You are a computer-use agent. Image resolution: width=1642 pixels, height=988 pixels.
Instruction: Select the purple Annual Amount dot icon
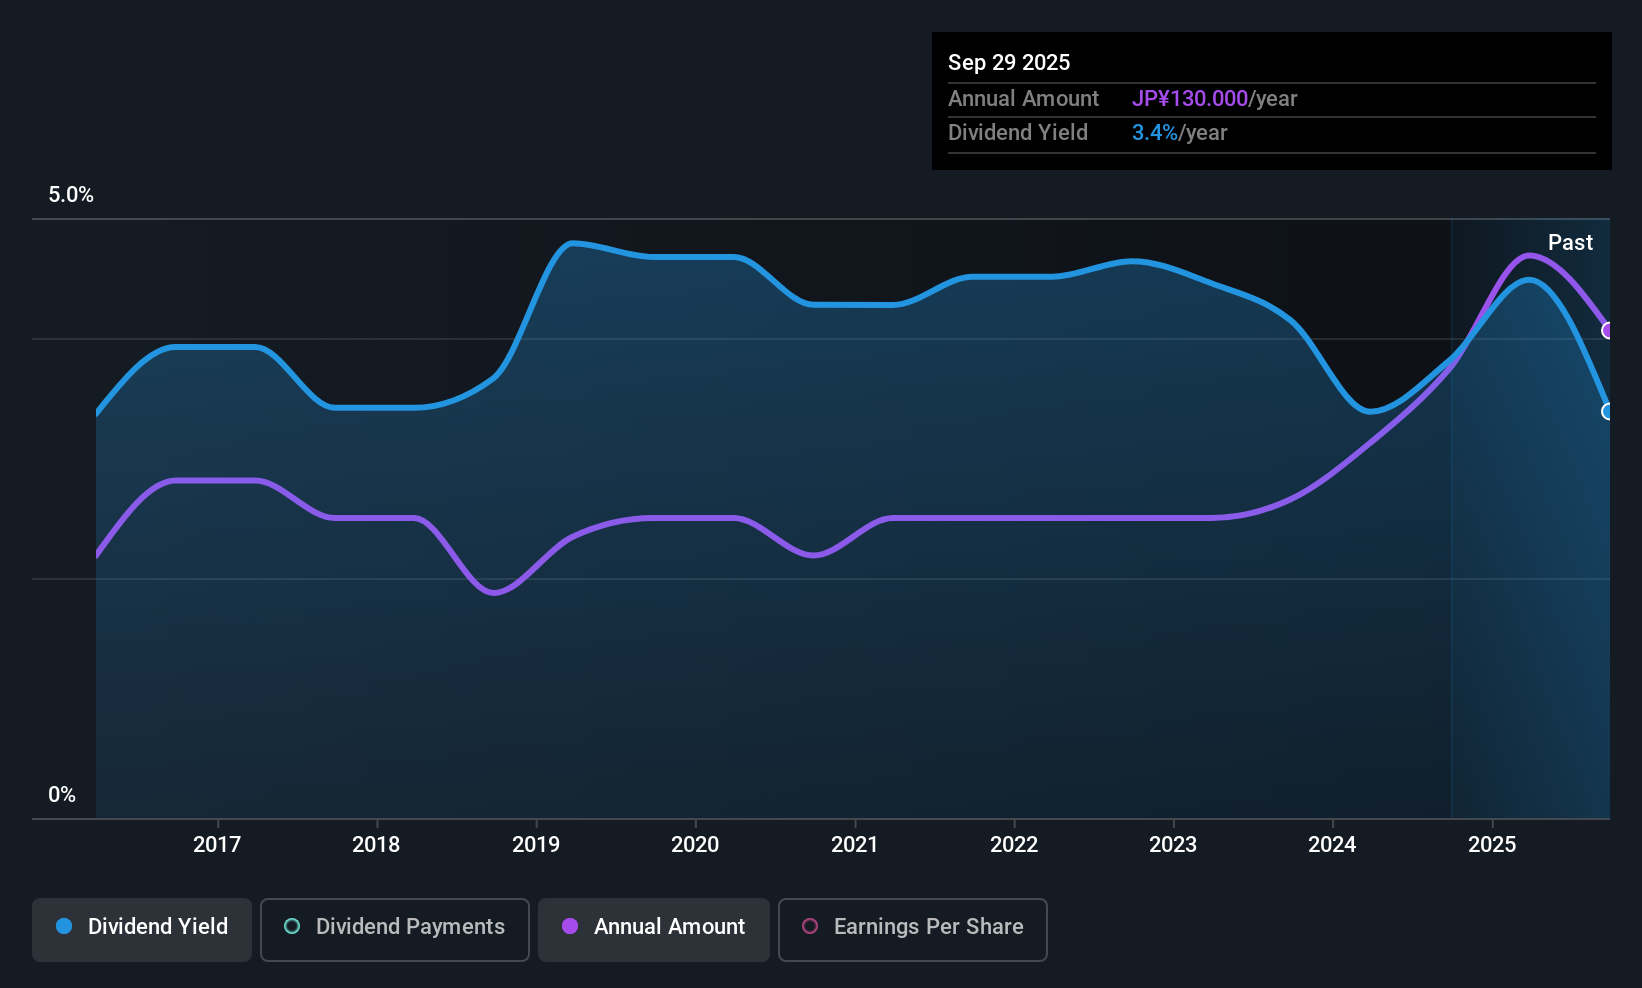point(570,927)
